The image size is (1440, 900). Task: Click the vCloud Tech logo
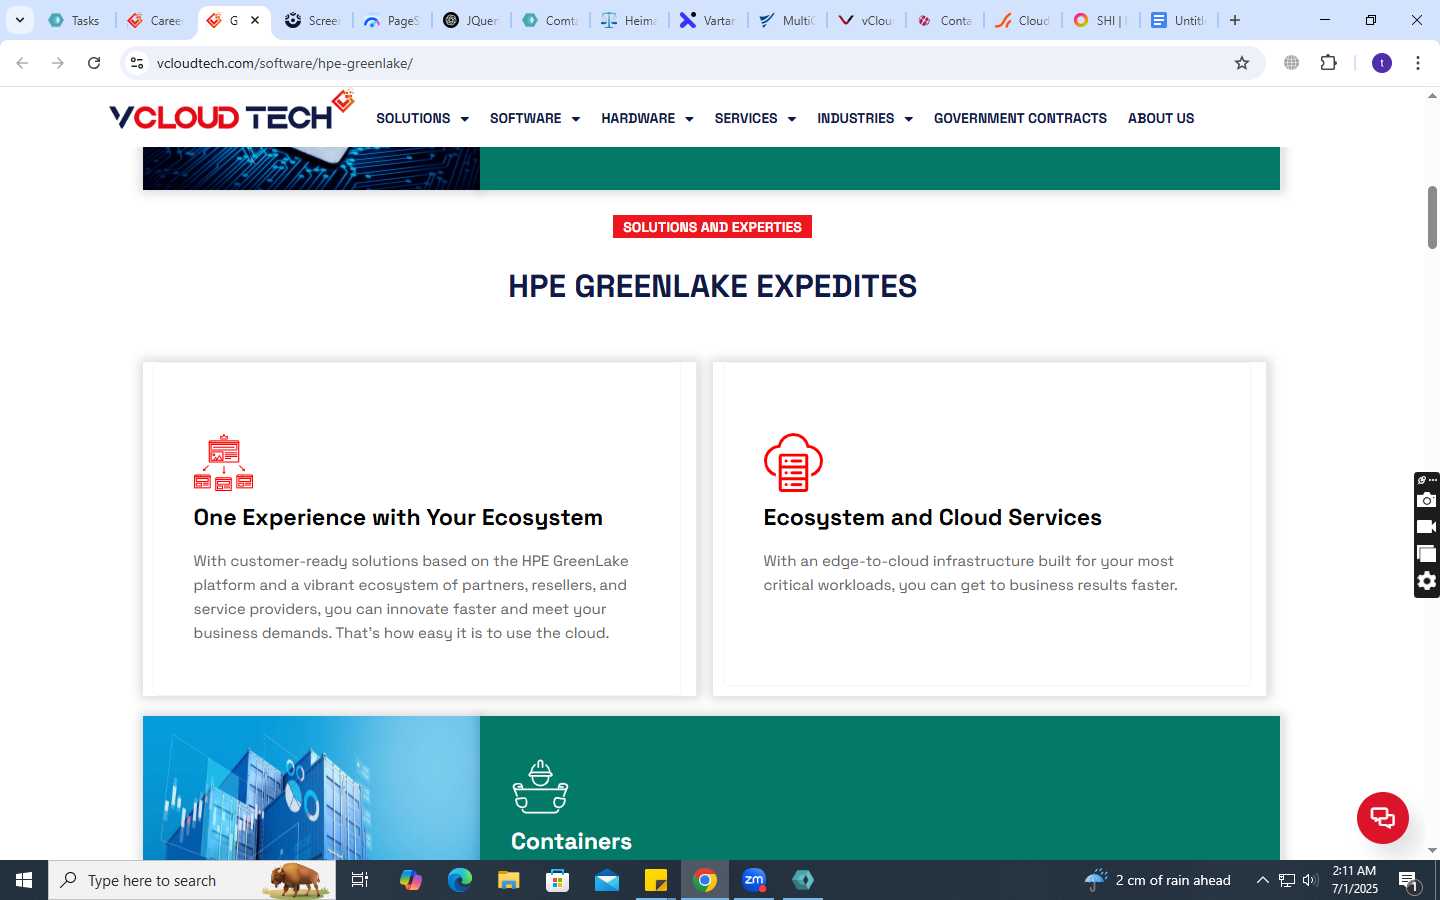coord(232,112)
